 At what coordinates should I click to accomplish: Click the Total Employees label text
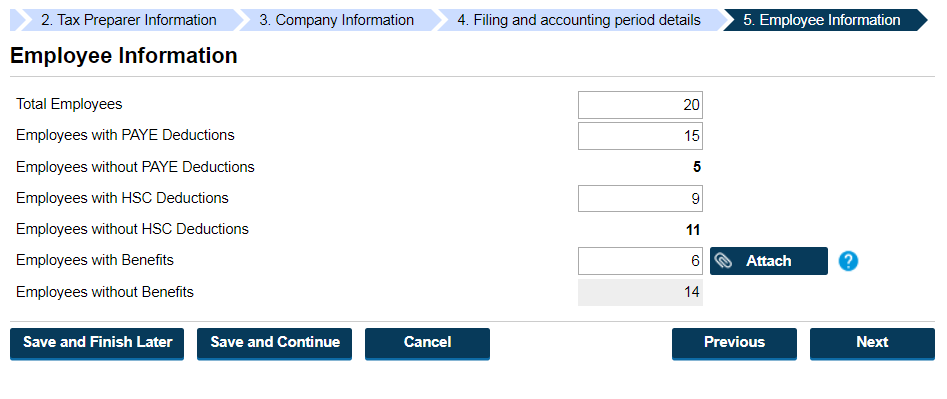pyautogui.click(x=69, y=104)
